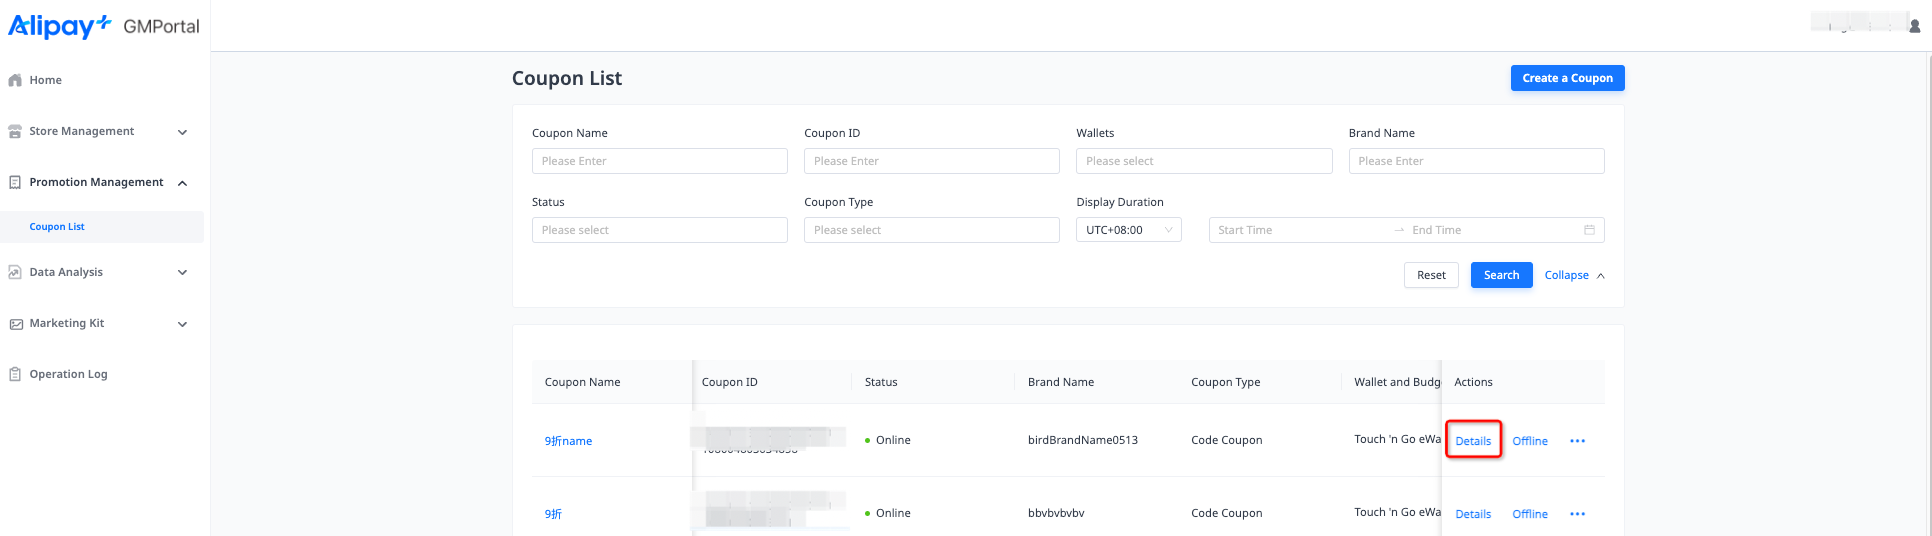Open the UTC+08:00 timezone dropdown
Image resolution: width=1932 pixels, height=536 pixels.
point(1128,230)
